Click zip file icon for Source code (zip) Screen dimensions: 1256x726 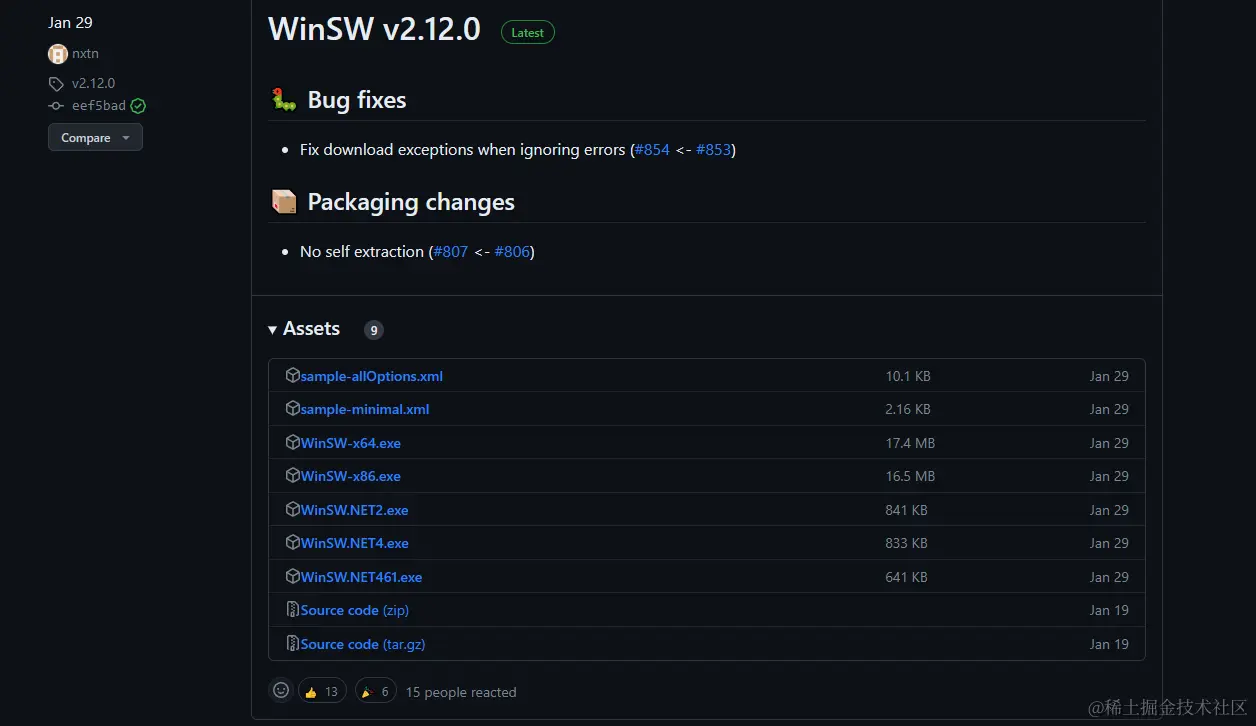(293, 610)
